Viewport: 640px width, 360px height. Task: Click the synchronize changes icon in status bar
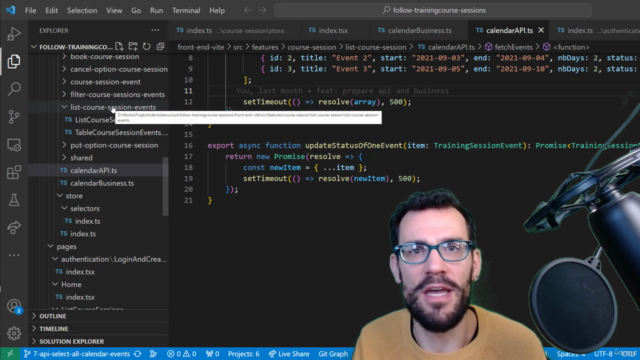(138, 354)
